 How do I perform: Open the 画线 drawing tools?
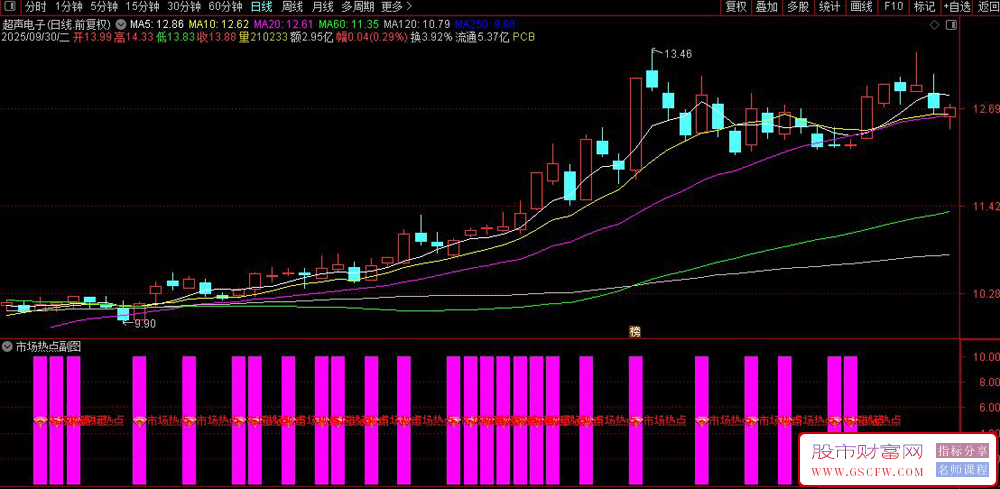tap(861, 6)
